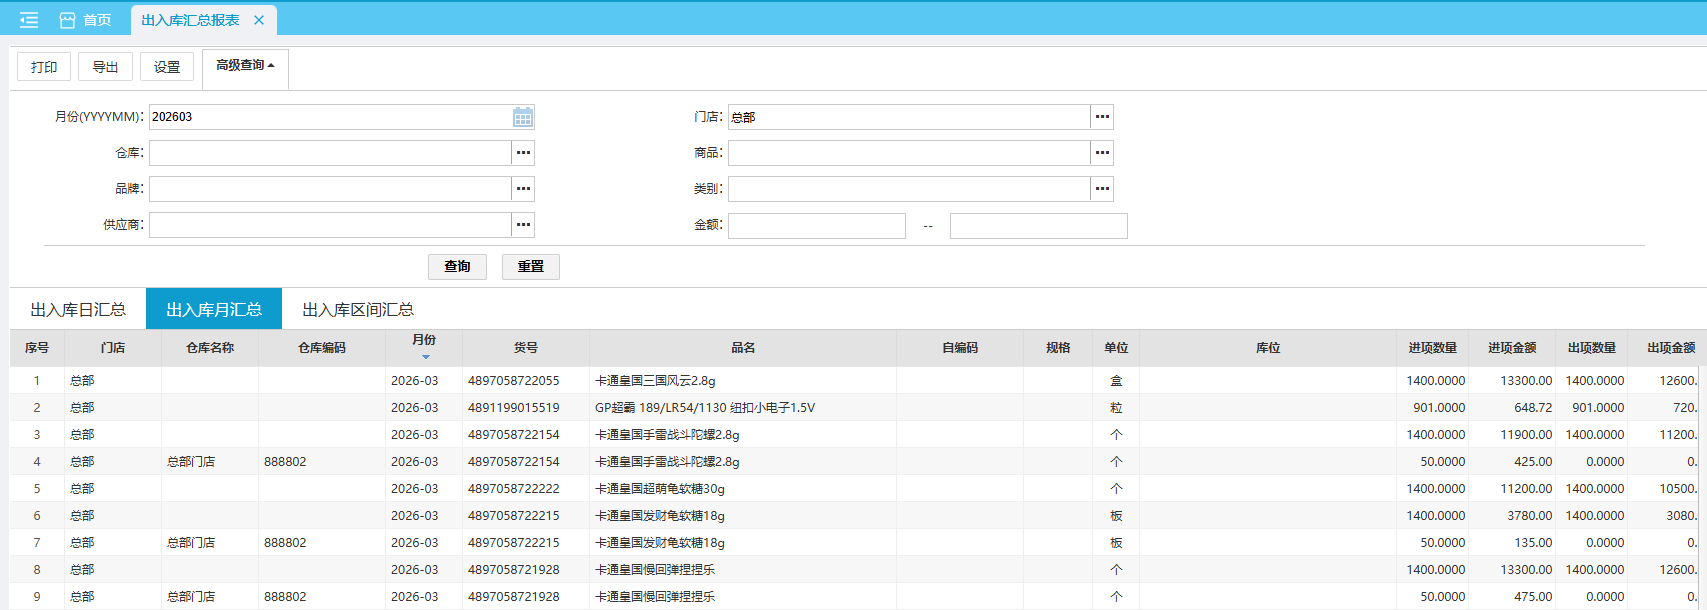Click the 品牌 ellipsis lookup button

pos(523,189)
